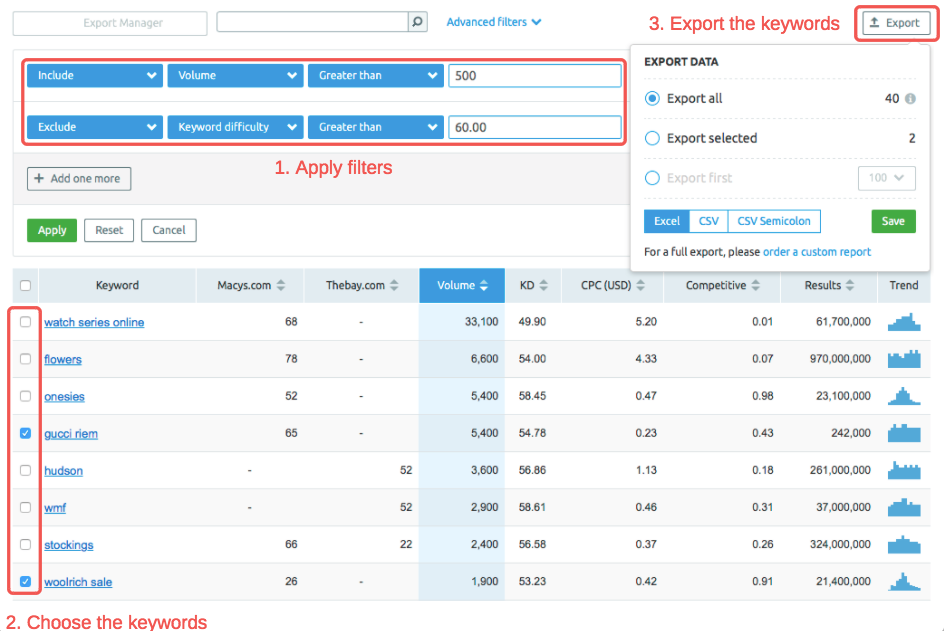
Task: Sort by Thebay.com column arrows
Action: [395, 286]
